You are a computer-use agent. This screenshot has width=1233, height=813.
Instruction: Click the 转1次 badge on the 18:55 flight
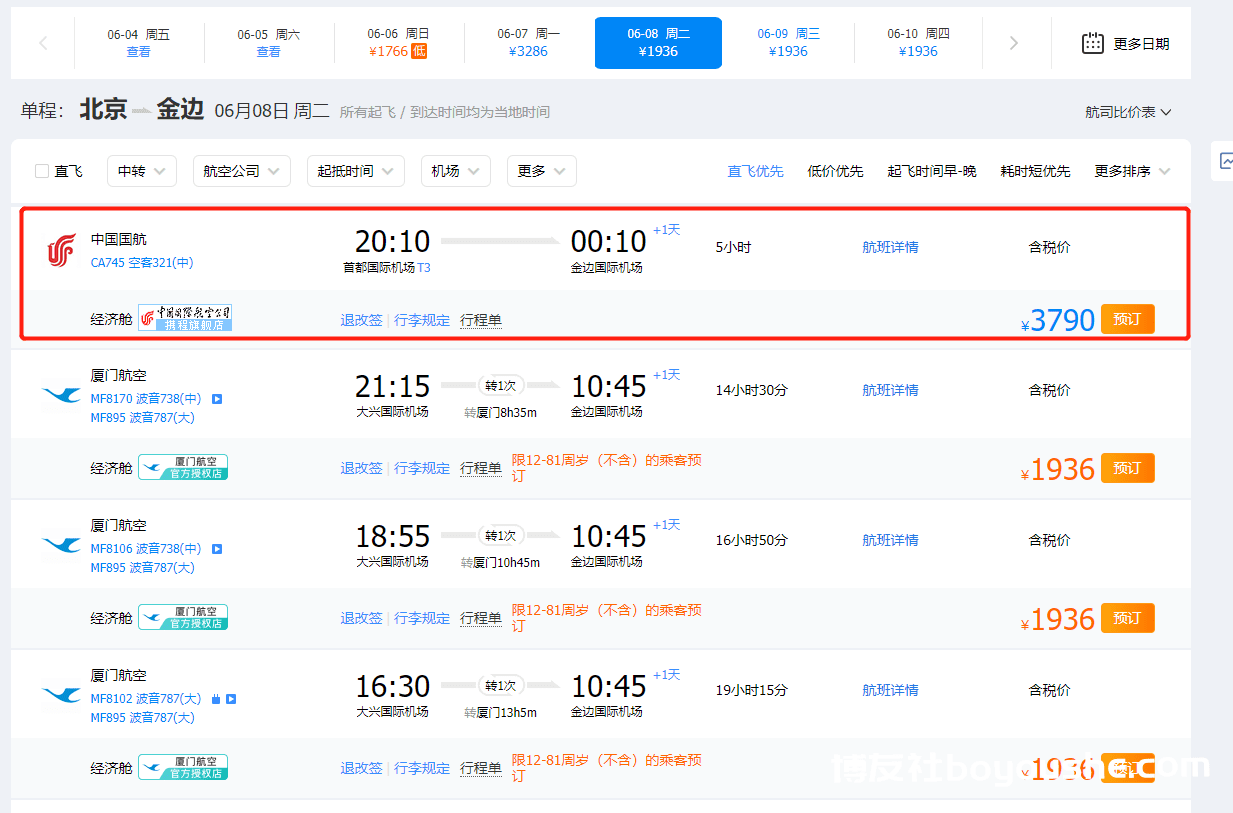[x=500, y=536]
